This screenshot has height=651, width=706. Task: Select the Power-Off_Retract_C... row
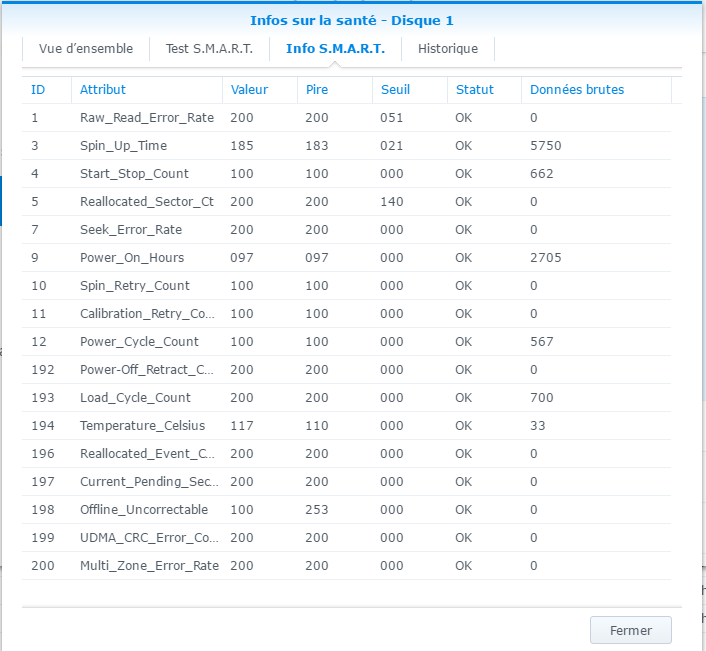[x=346, y=370]
